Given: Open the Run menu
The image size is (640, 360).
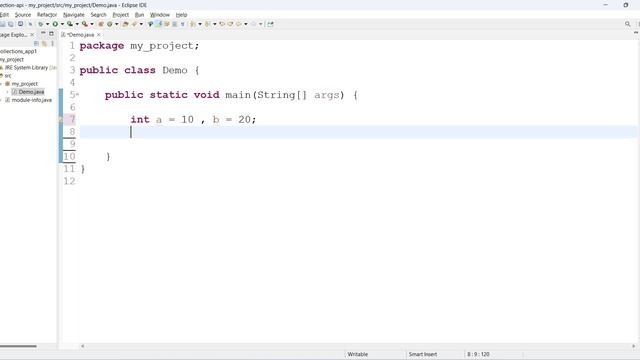Looking at the screenshot, I should point(139,15).
